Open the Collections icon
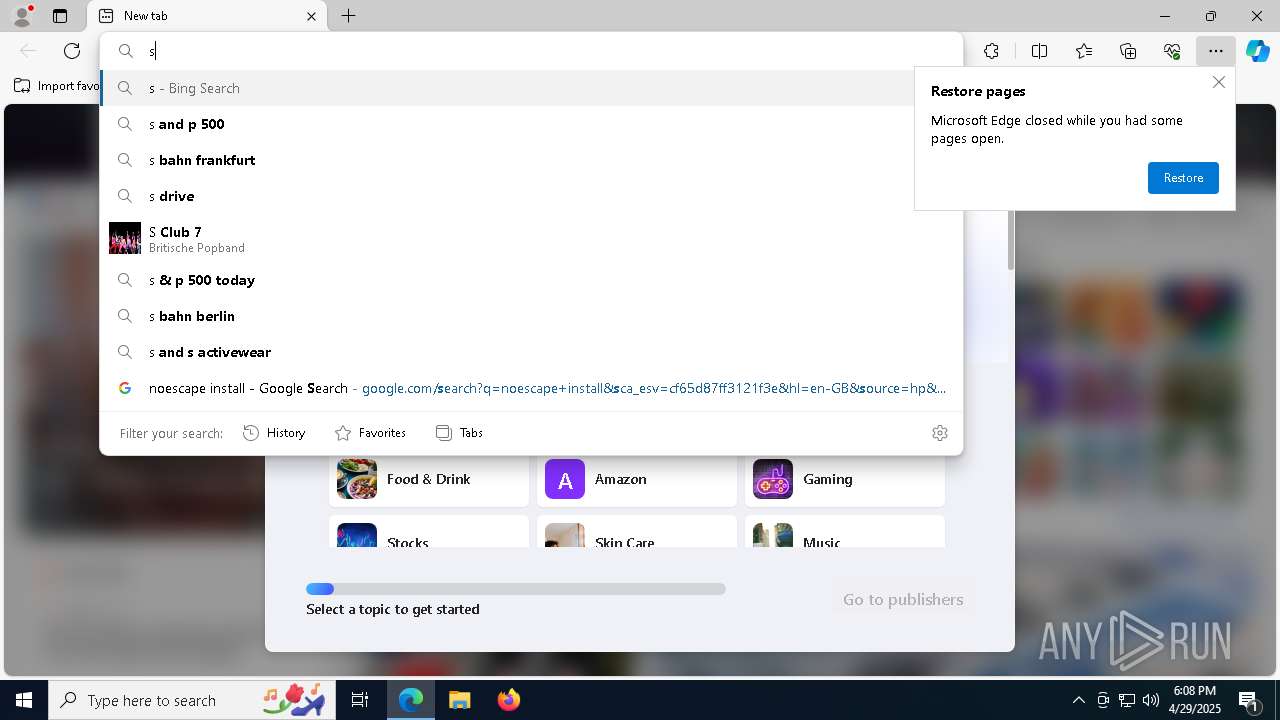Screen dimensions: 1280x720 coord(1128,51)
